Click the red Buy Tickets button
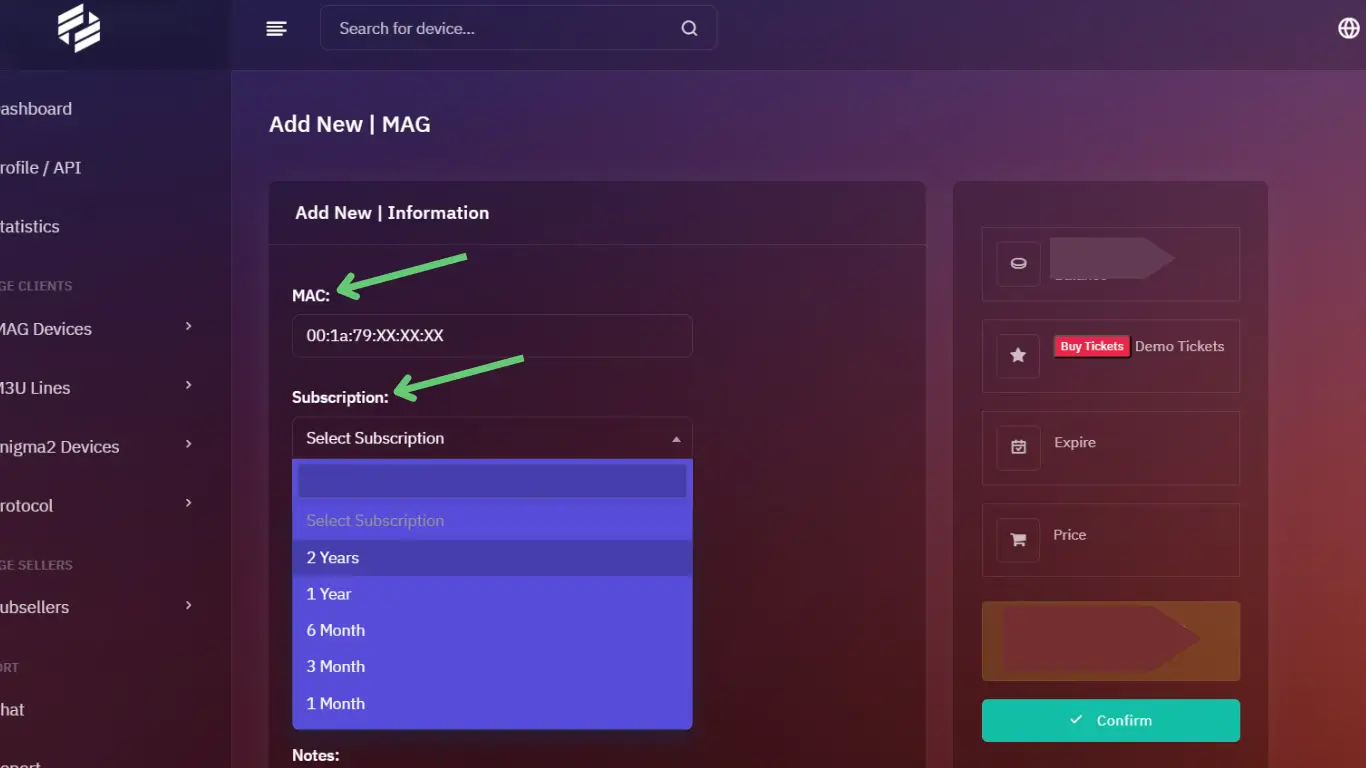This screenshot has width=1366, height=768. [1091, 347]
